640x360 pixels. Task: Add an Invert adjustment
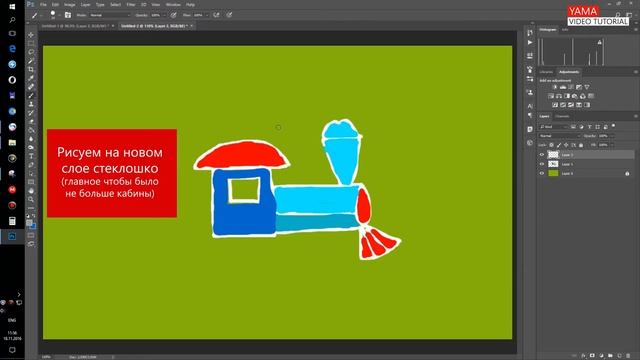555,105
